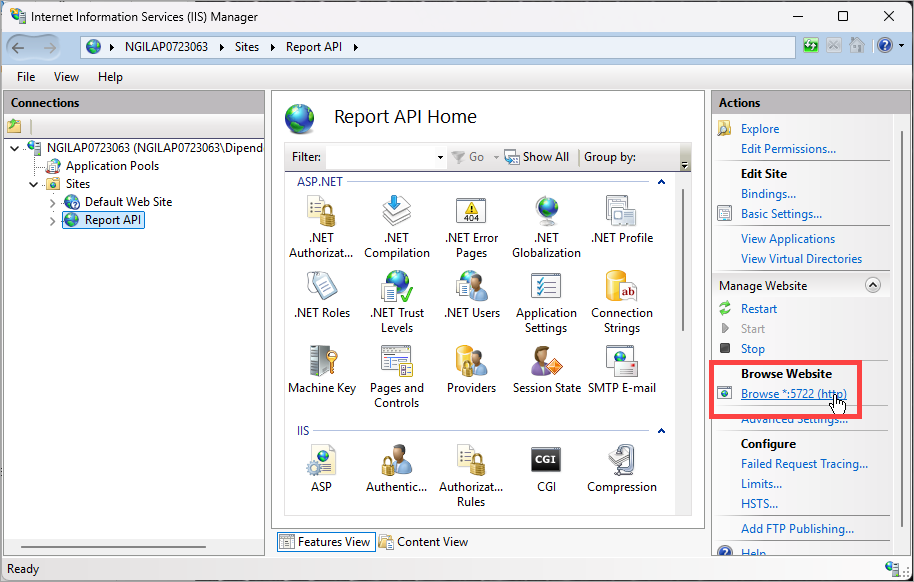Open the .NET Authorization feature icon
This screenshot has height=582, width=914.
pyautogui.click(x=321, y=226)
